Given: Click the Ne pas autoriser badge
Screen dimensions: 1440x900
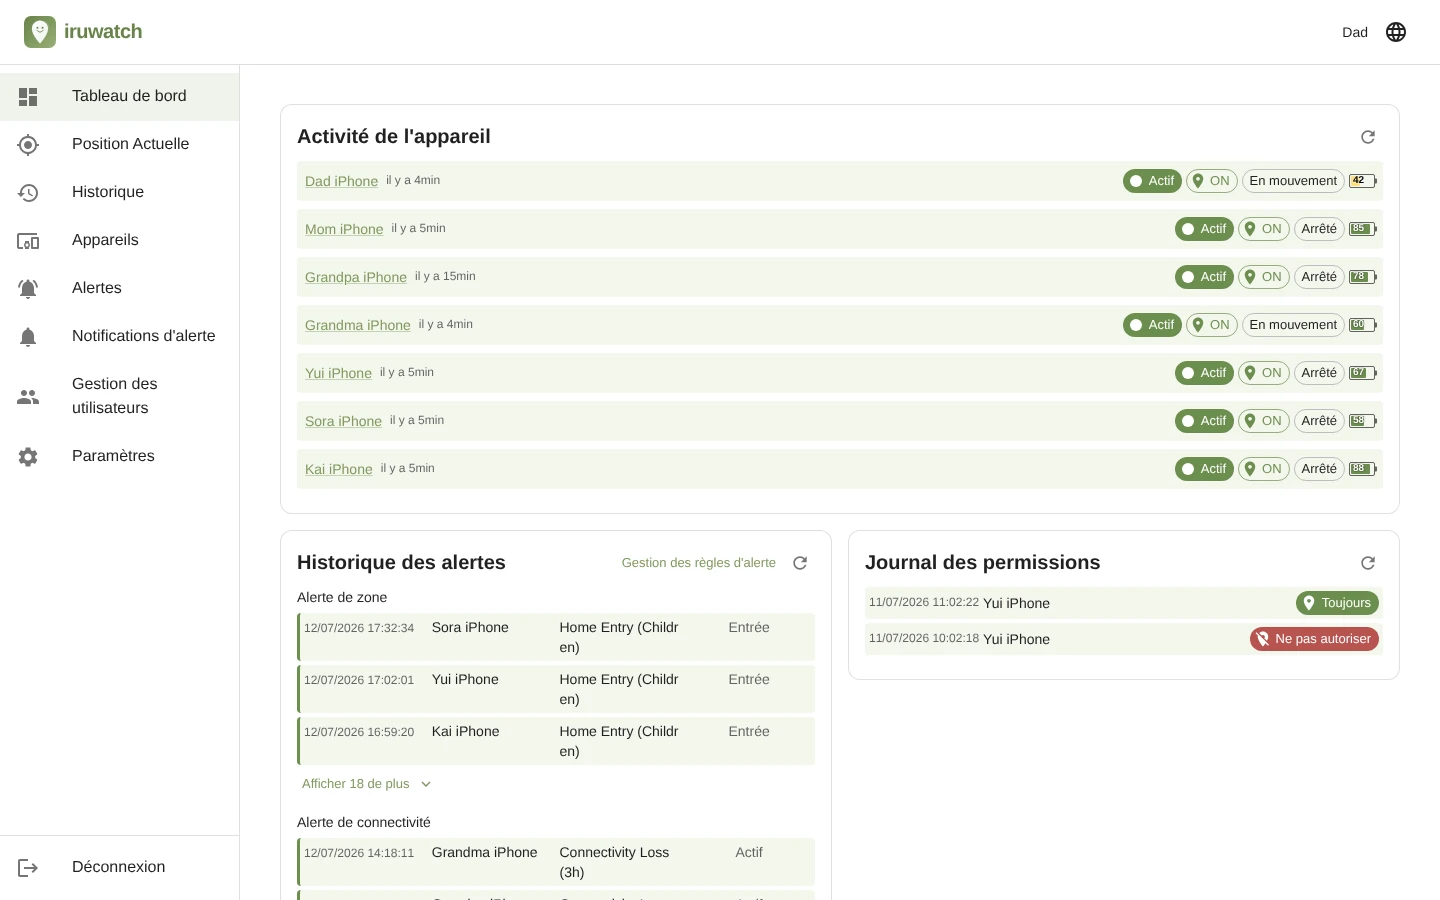Looking at the screenshot, I should click(1315, 639).
